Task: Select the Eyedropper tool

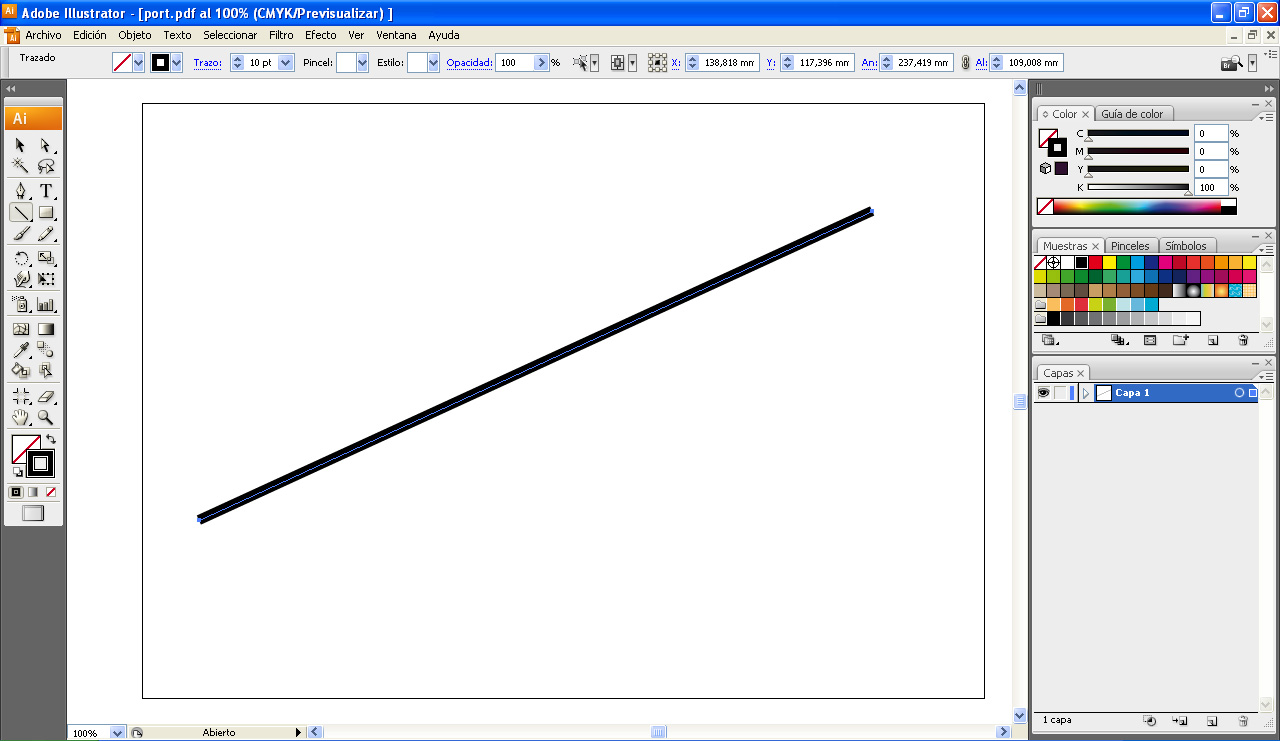Action: 20,349
